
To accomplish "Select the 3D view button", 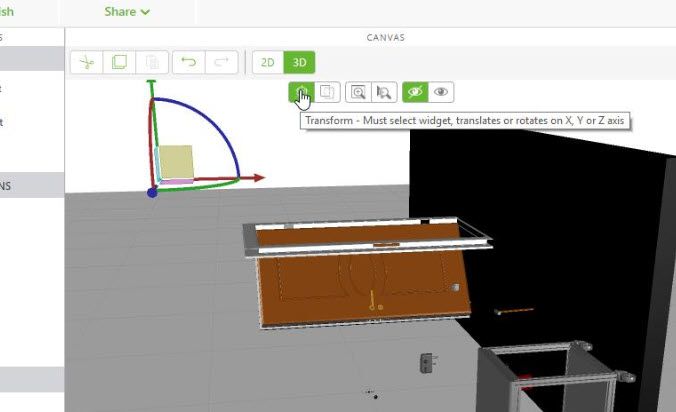I will pyautogui.click(x=299, y=62).
